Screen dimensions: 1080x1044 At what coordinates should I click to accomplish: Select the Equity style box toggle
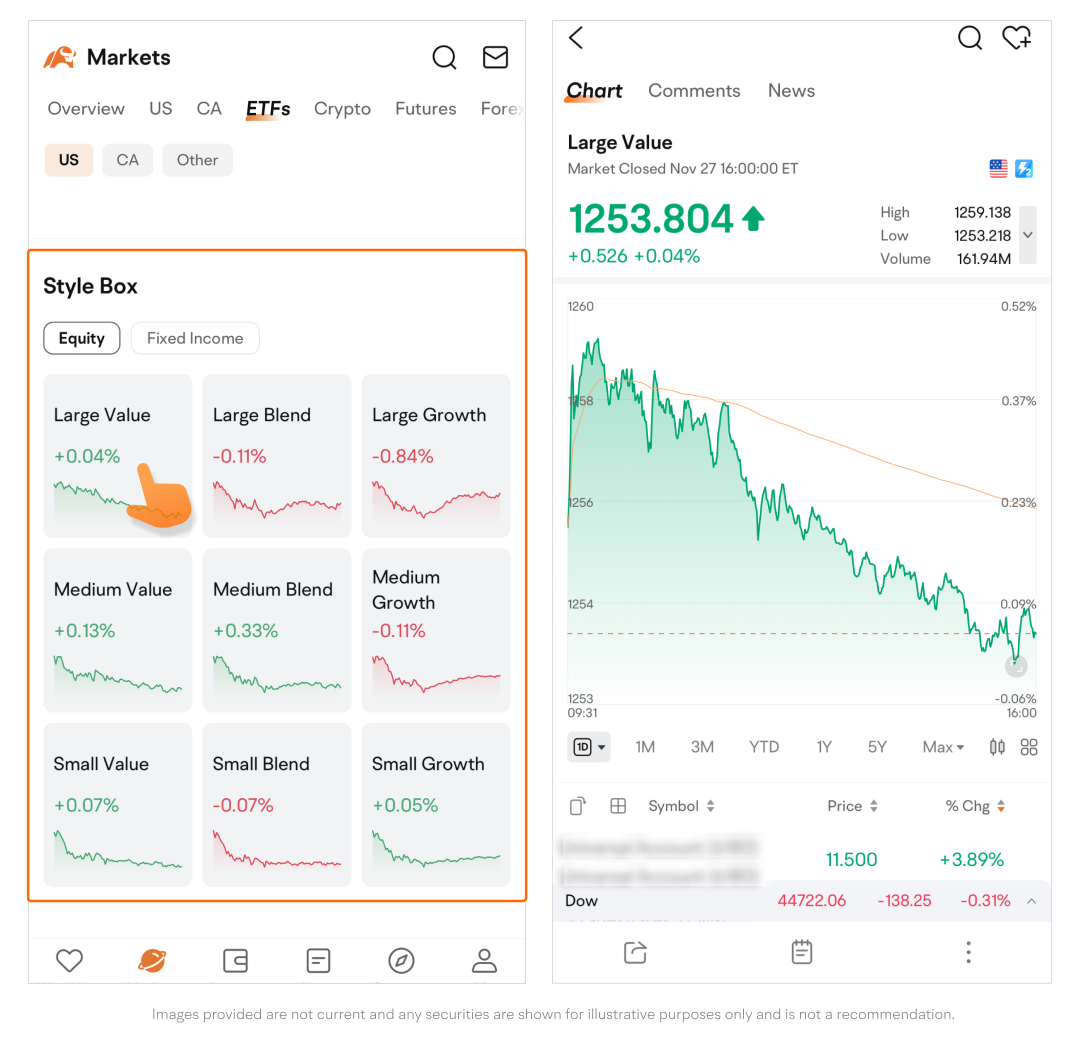(x=81, y=338)
